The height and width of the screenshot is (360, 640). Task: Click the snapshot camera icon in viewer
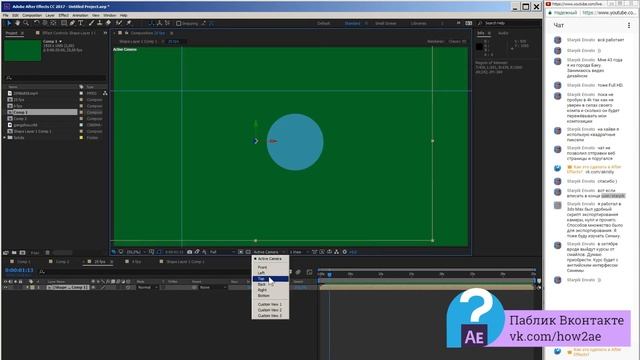coord(189,252)
